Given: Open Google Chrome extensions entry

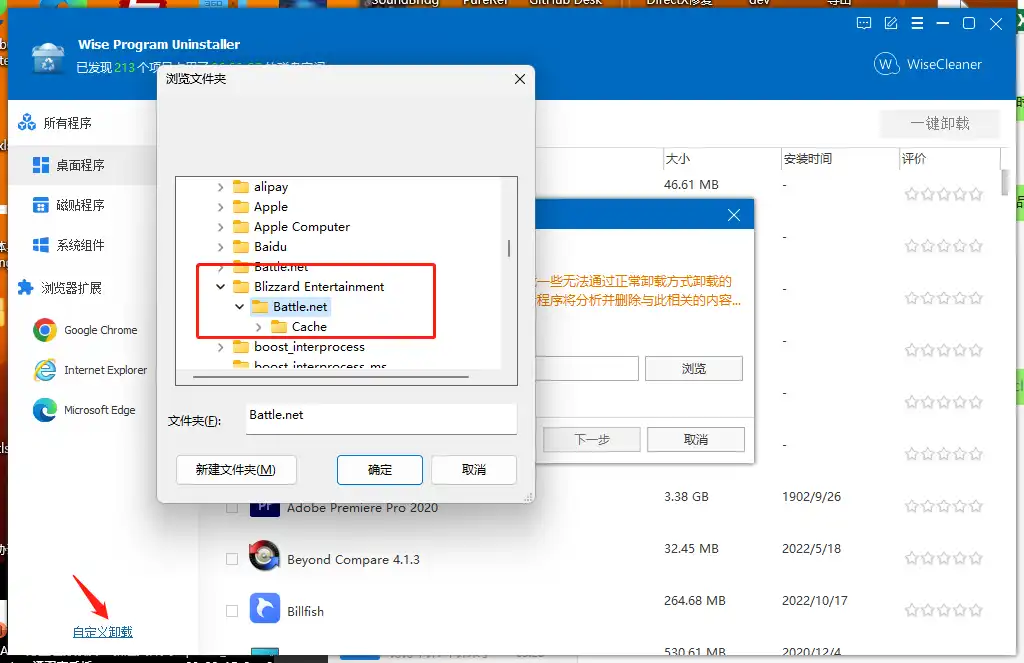Looking at the screenshot, I should point(101,331).
